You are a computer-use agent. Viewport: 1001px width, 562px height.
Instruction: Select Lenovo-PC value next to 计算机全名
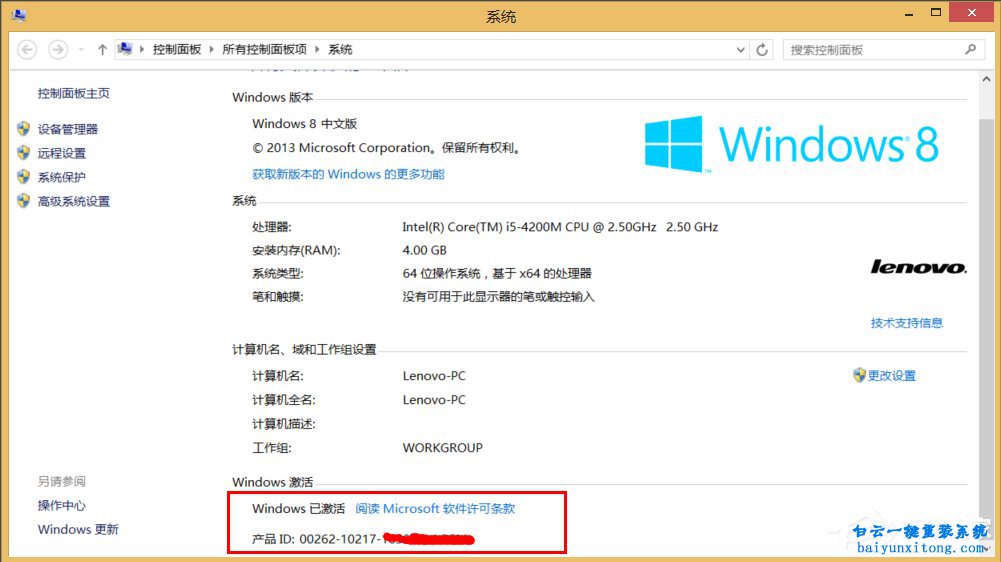pyautogui.click(x=434, y=400)
